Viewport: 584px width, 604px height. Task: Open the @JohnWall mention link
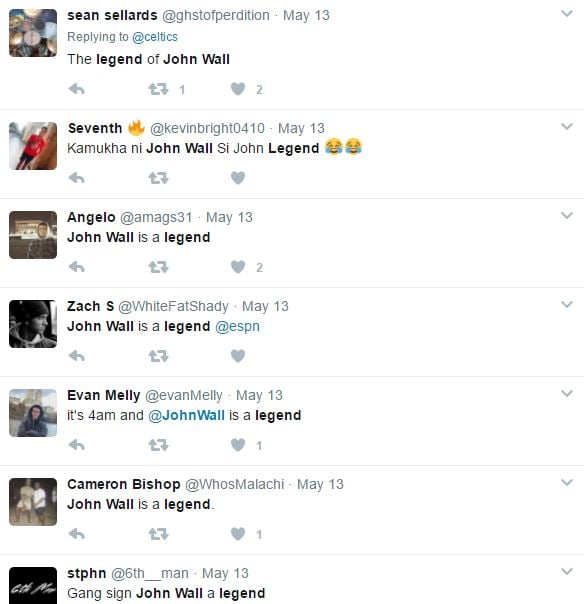[186, 415]
